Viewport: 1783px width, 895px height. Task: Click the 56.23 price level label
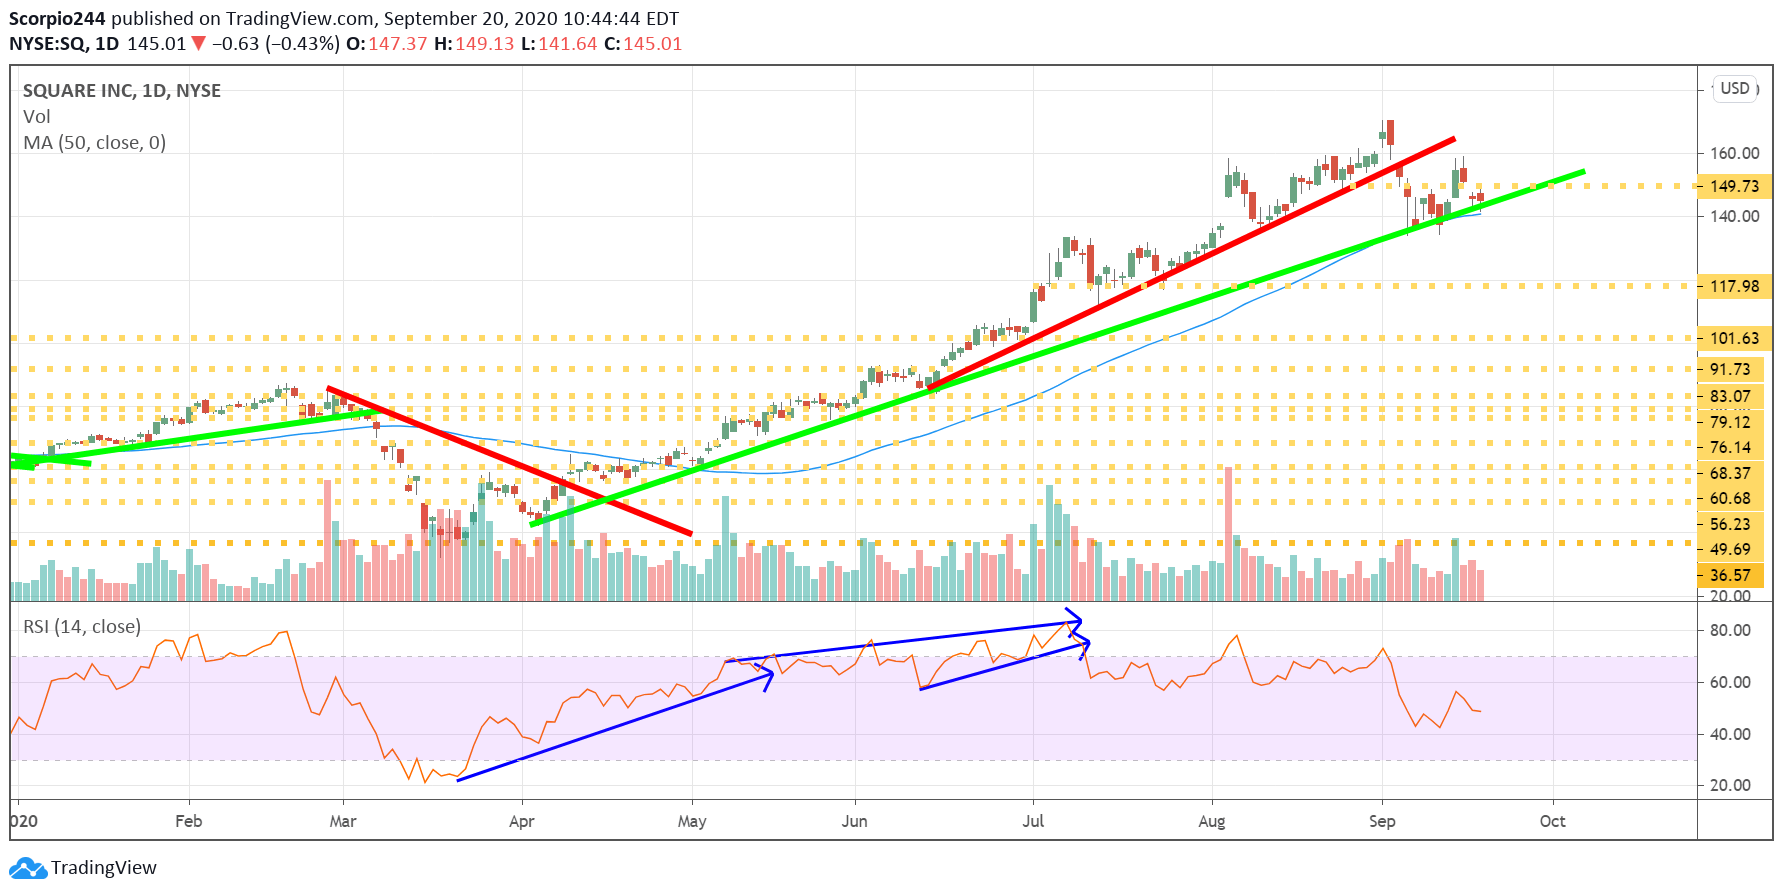coord(1730,525)
